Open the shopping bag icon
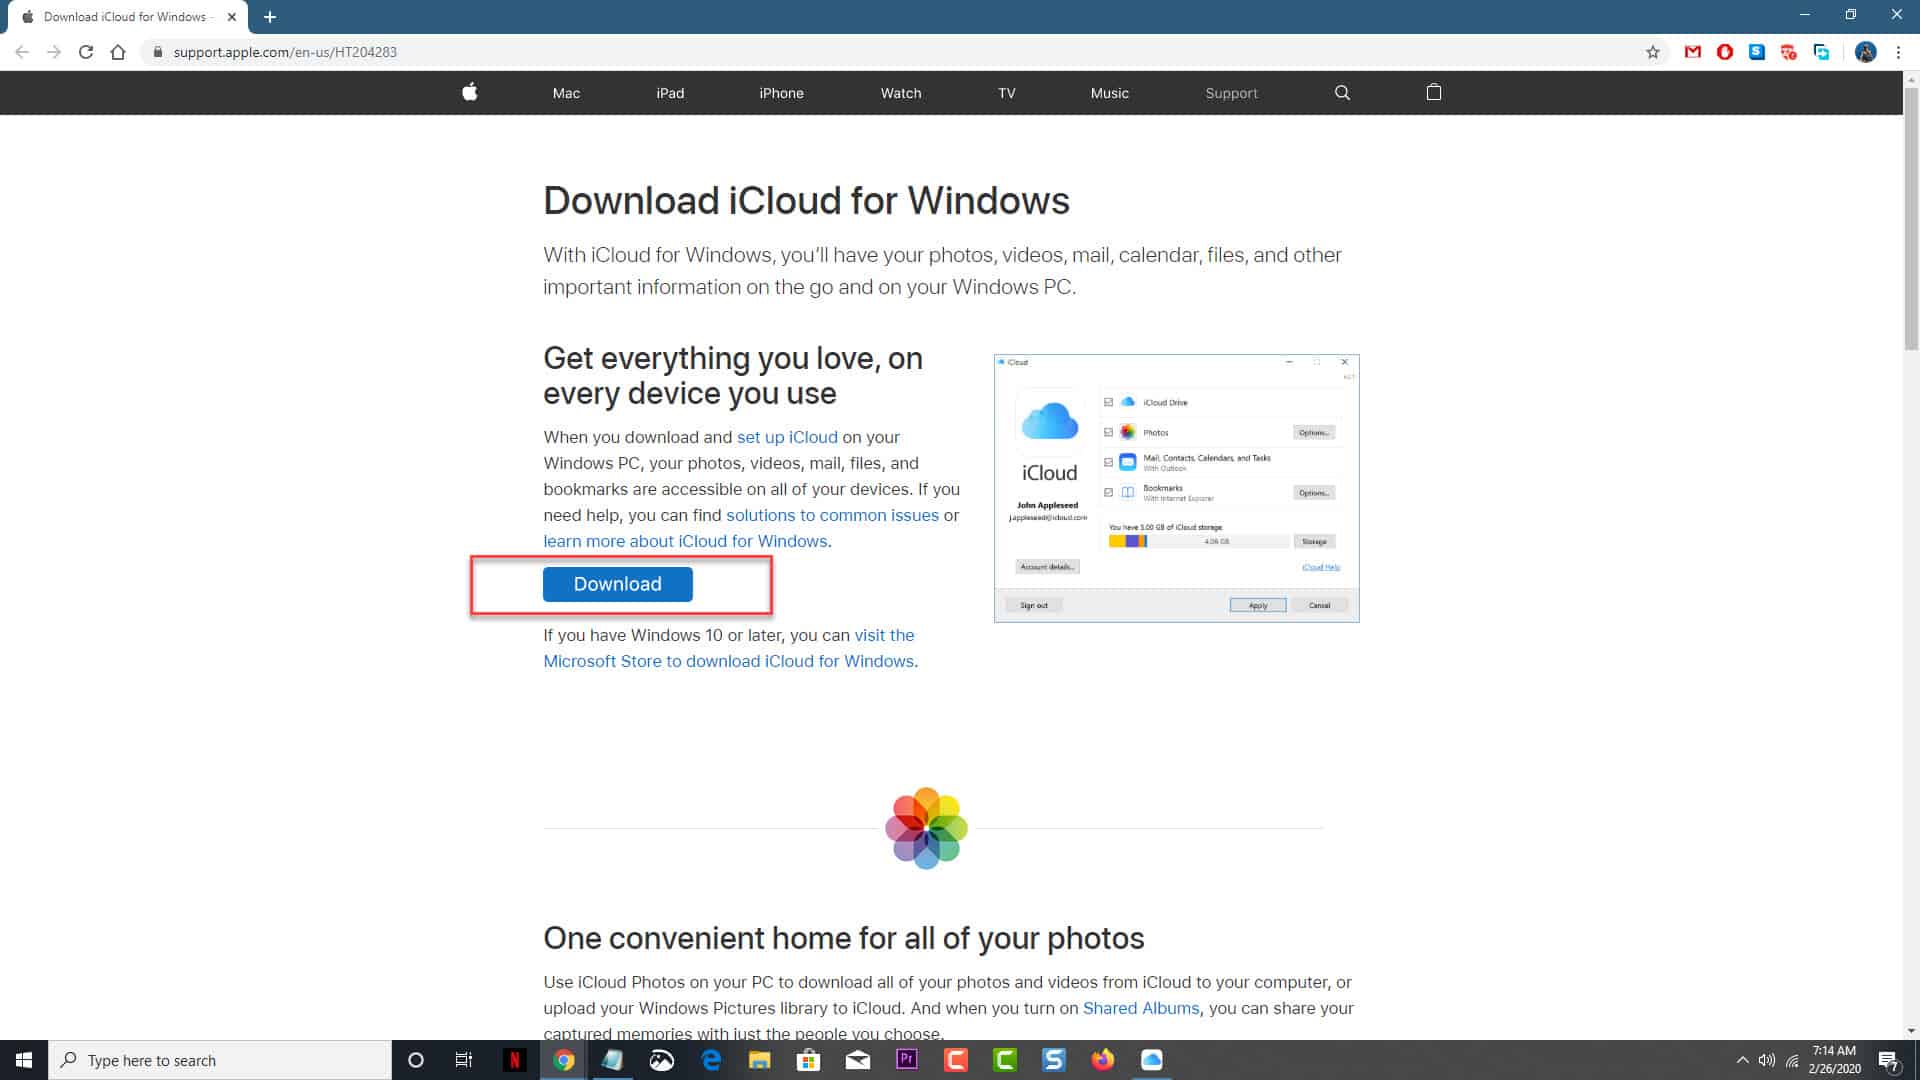This screenshot has height=1080, width=1920. 1433,92
